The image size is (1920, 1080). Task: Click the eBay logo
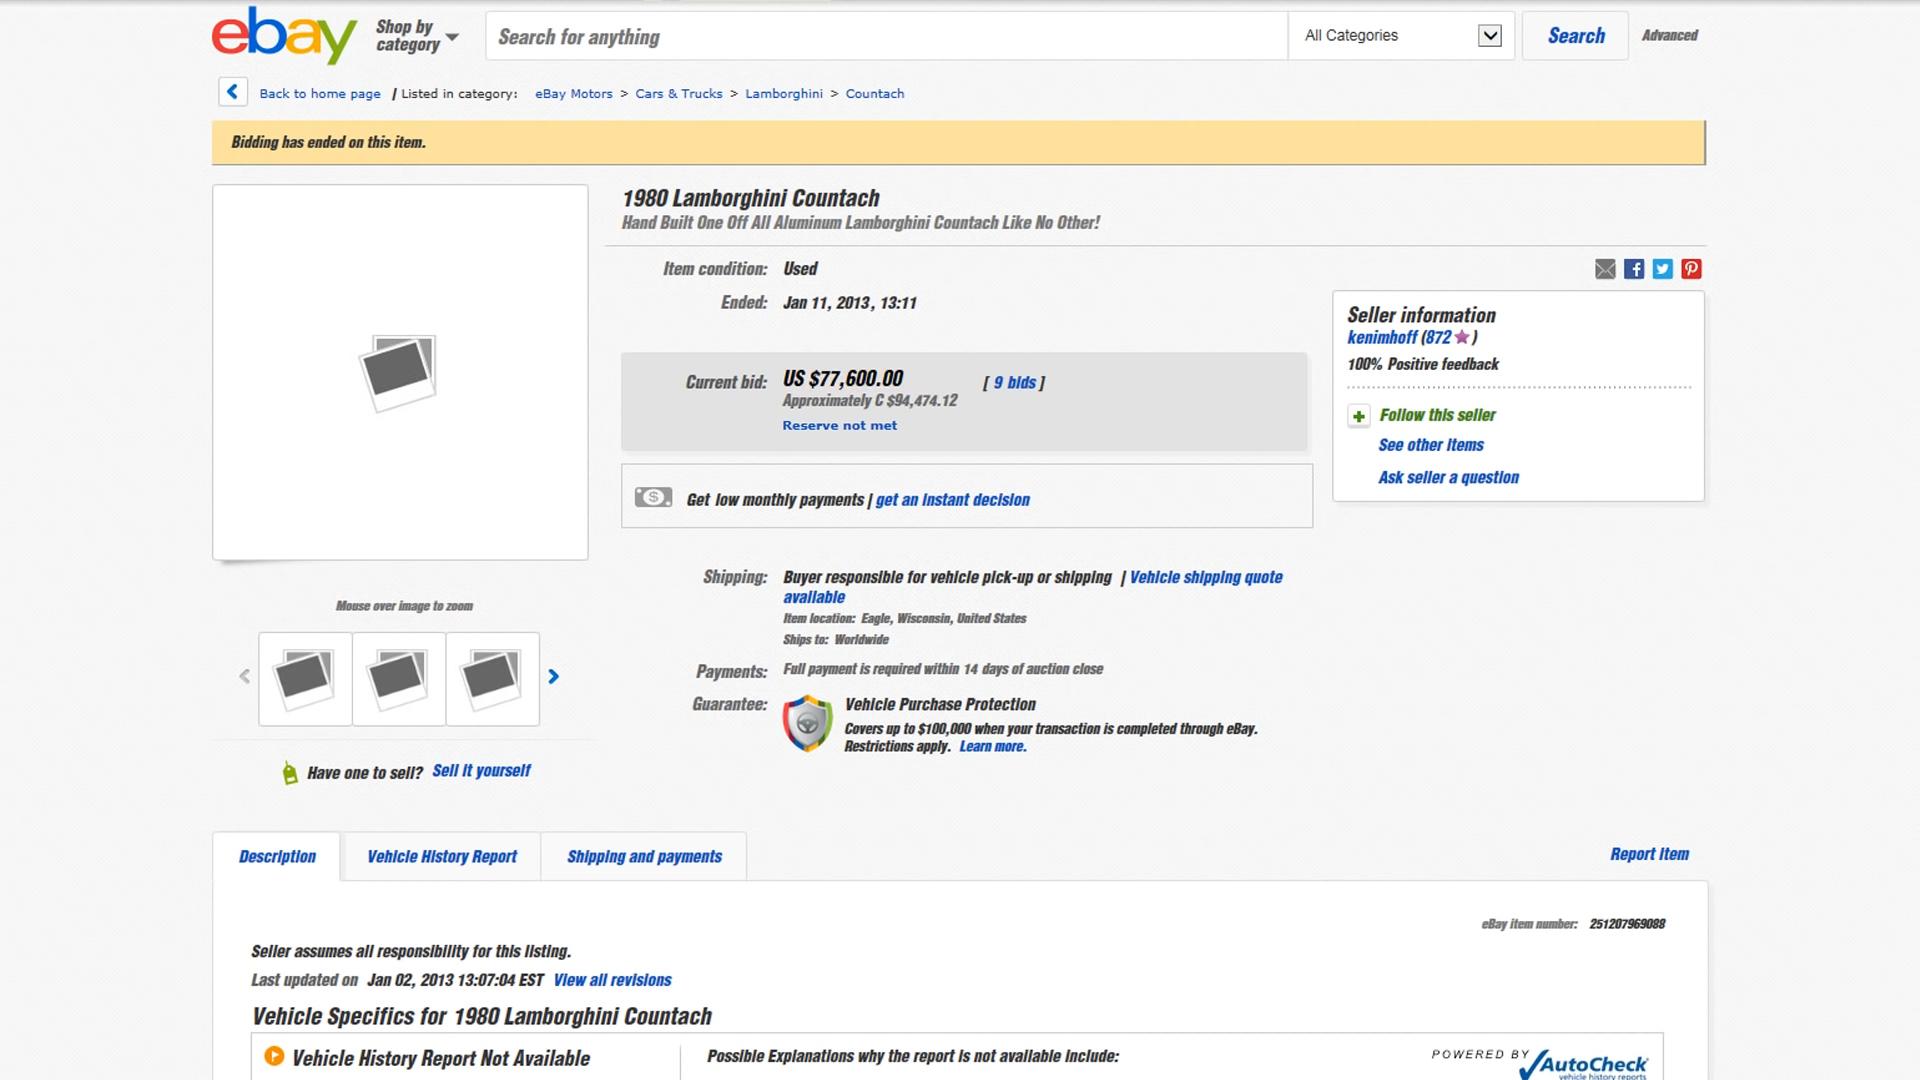[284, 36]
